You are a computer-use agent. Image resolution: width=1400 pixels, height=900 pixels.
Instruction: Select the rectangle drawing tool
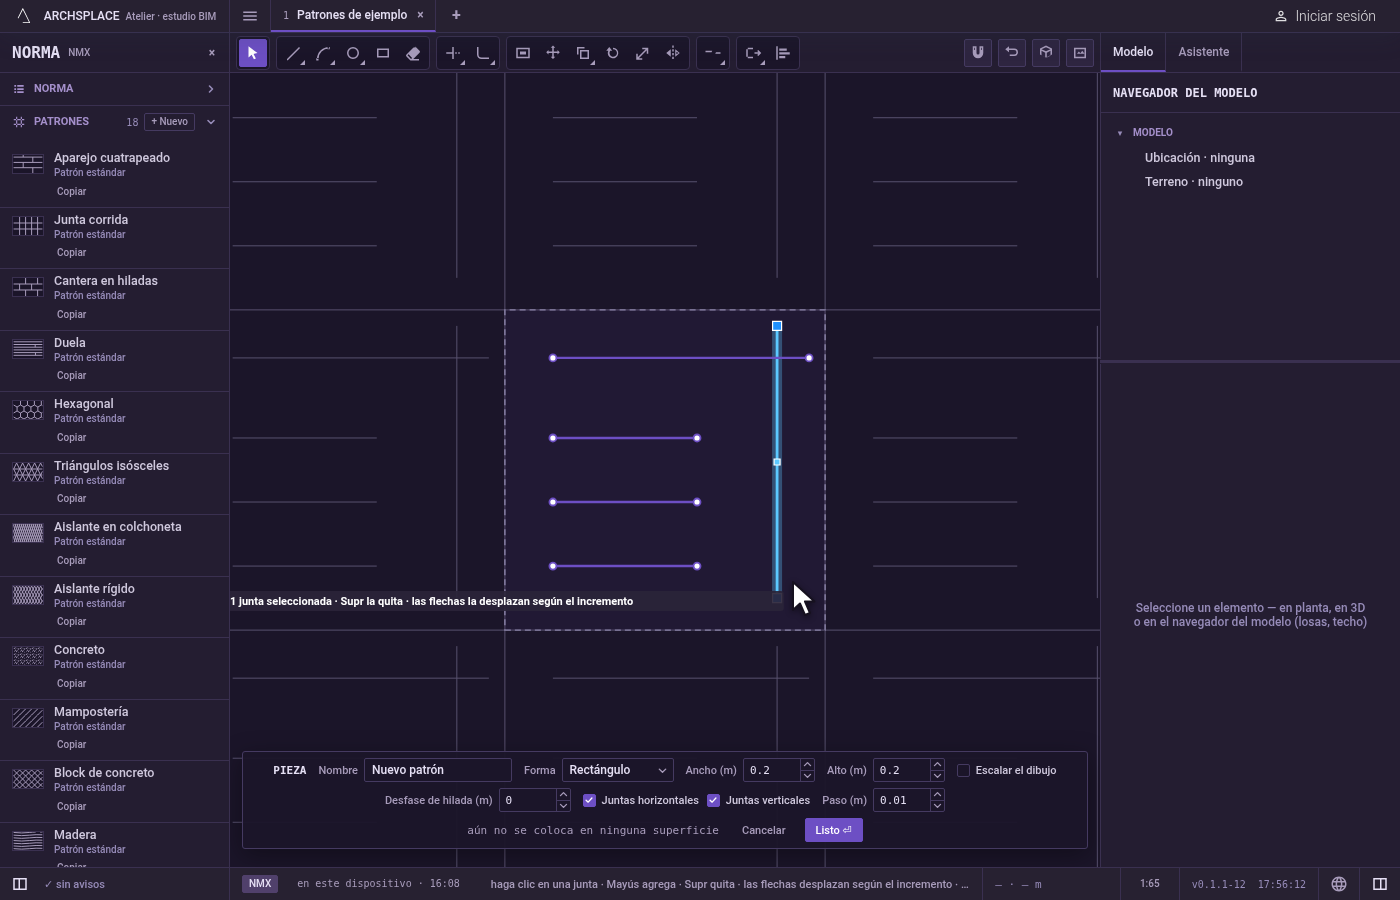click(x=383, y=53)
